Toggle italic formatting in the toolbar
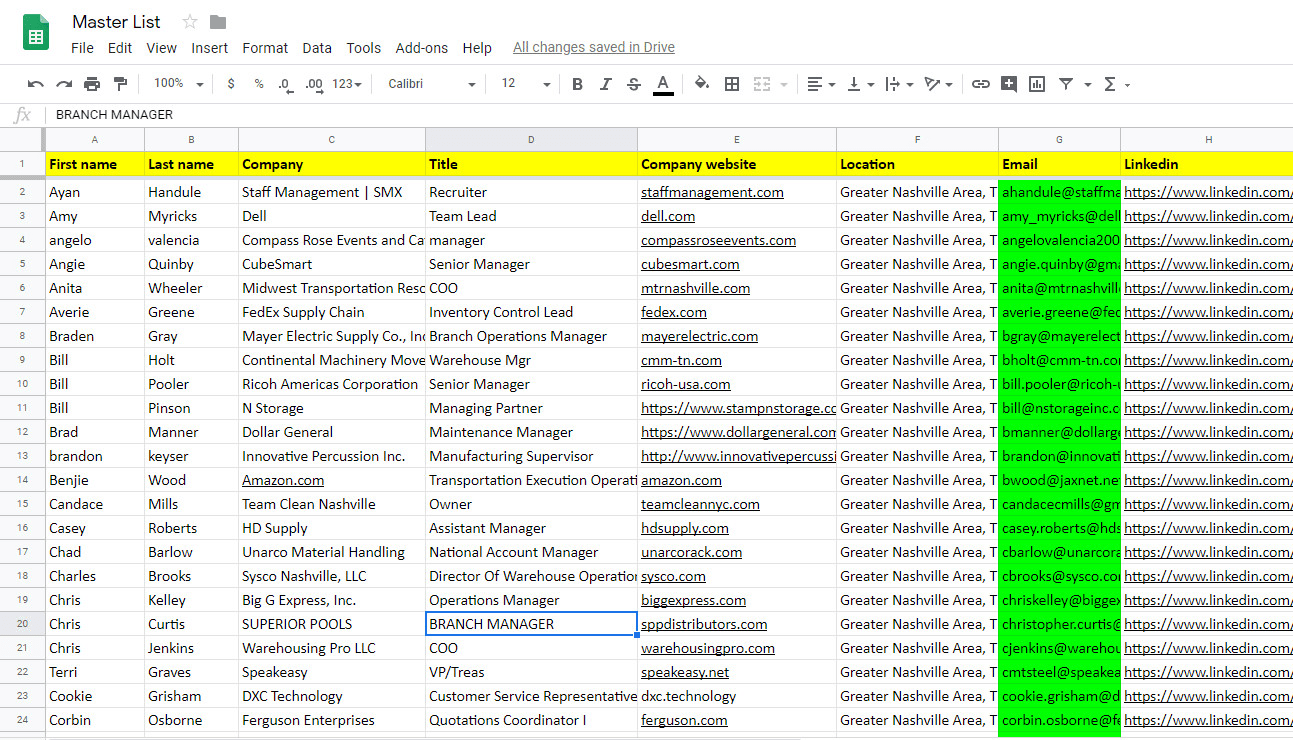The image size is (1293, 740). [x=606, y=84]
